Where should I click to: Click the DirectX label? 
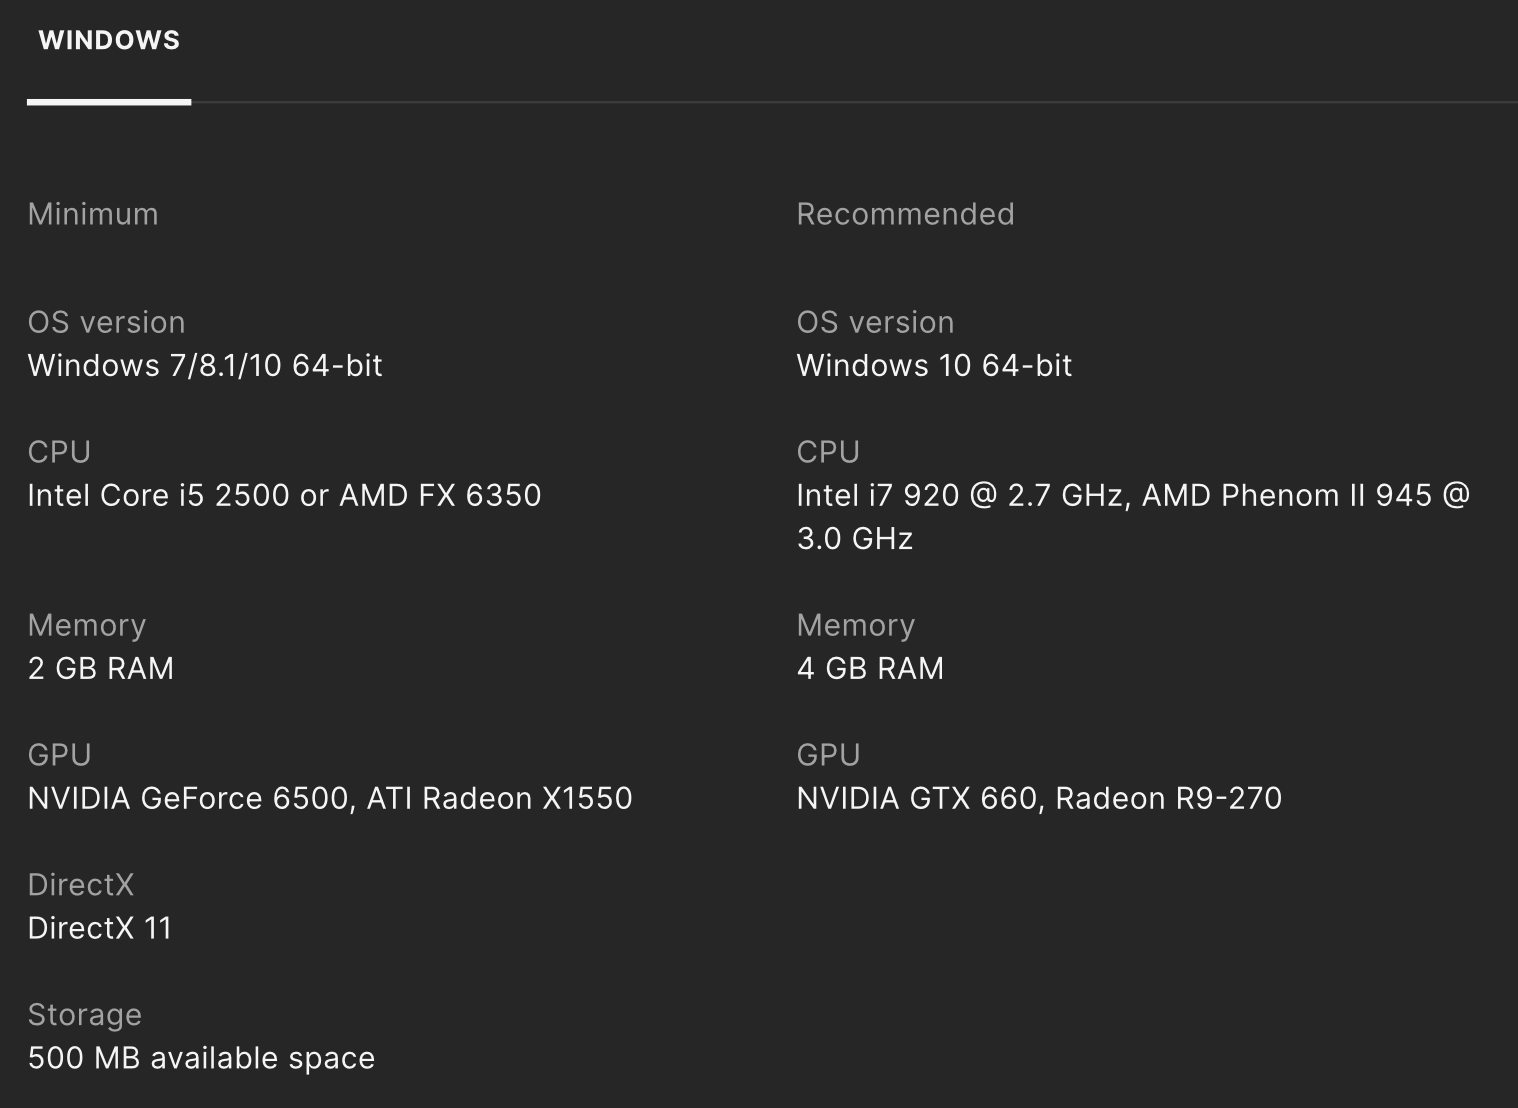[81, 885]
